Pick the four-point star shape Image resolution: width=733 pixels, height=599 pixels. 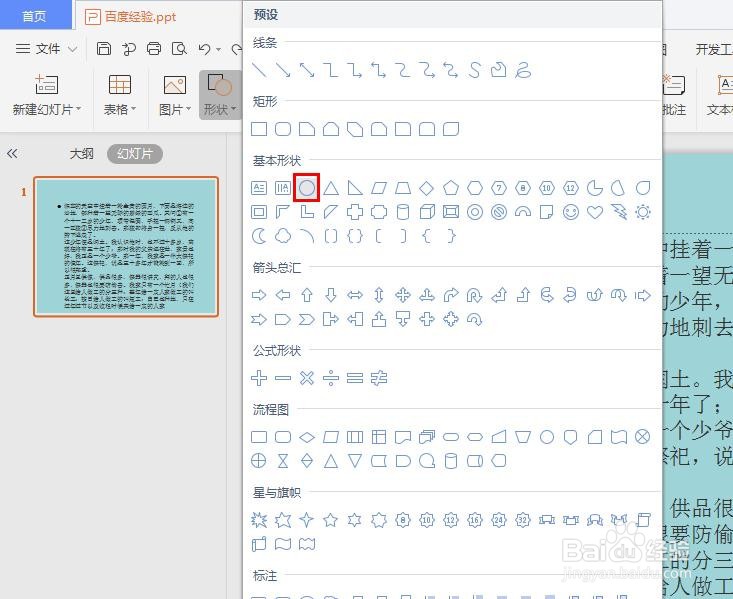[x=307, y=520]
